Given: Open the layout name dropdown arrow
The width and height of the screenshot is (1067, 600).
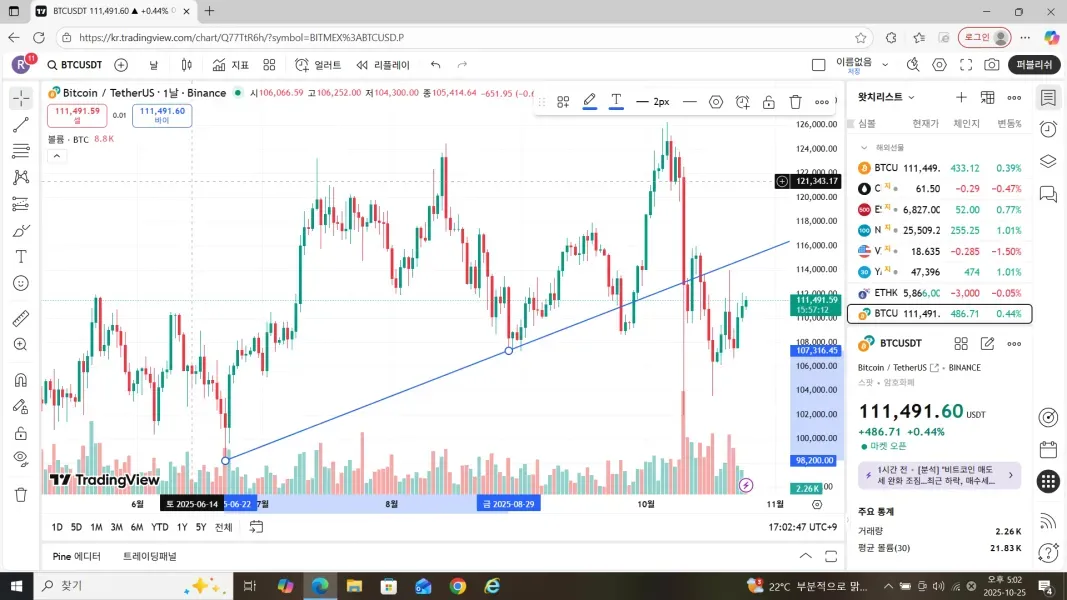Looking at the screenshot, I should pos(885,65).
